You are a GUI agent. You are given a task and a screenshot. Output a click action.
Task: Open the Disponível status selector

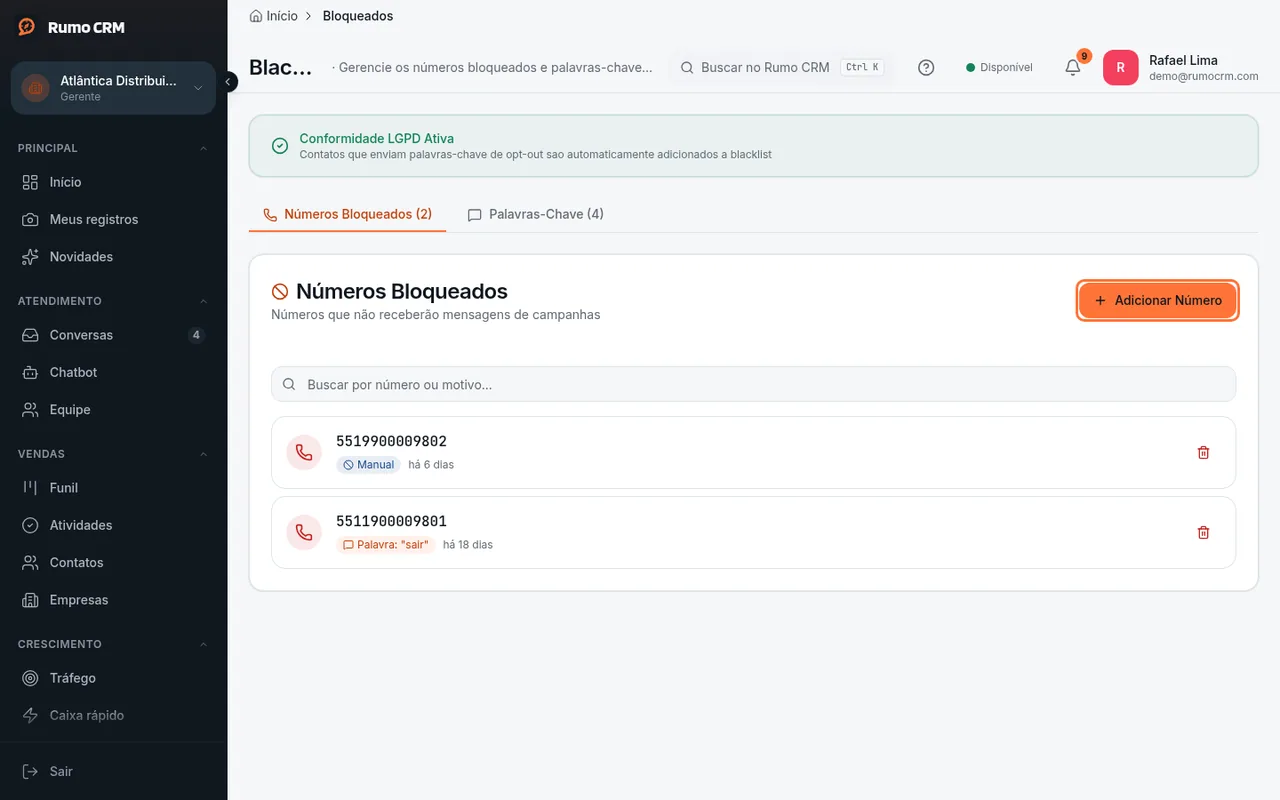[999, 67]
